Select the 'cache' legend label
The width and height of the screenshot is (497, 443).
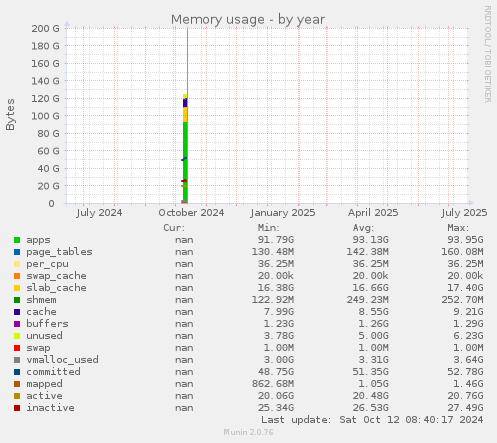[x=41, y=312]
